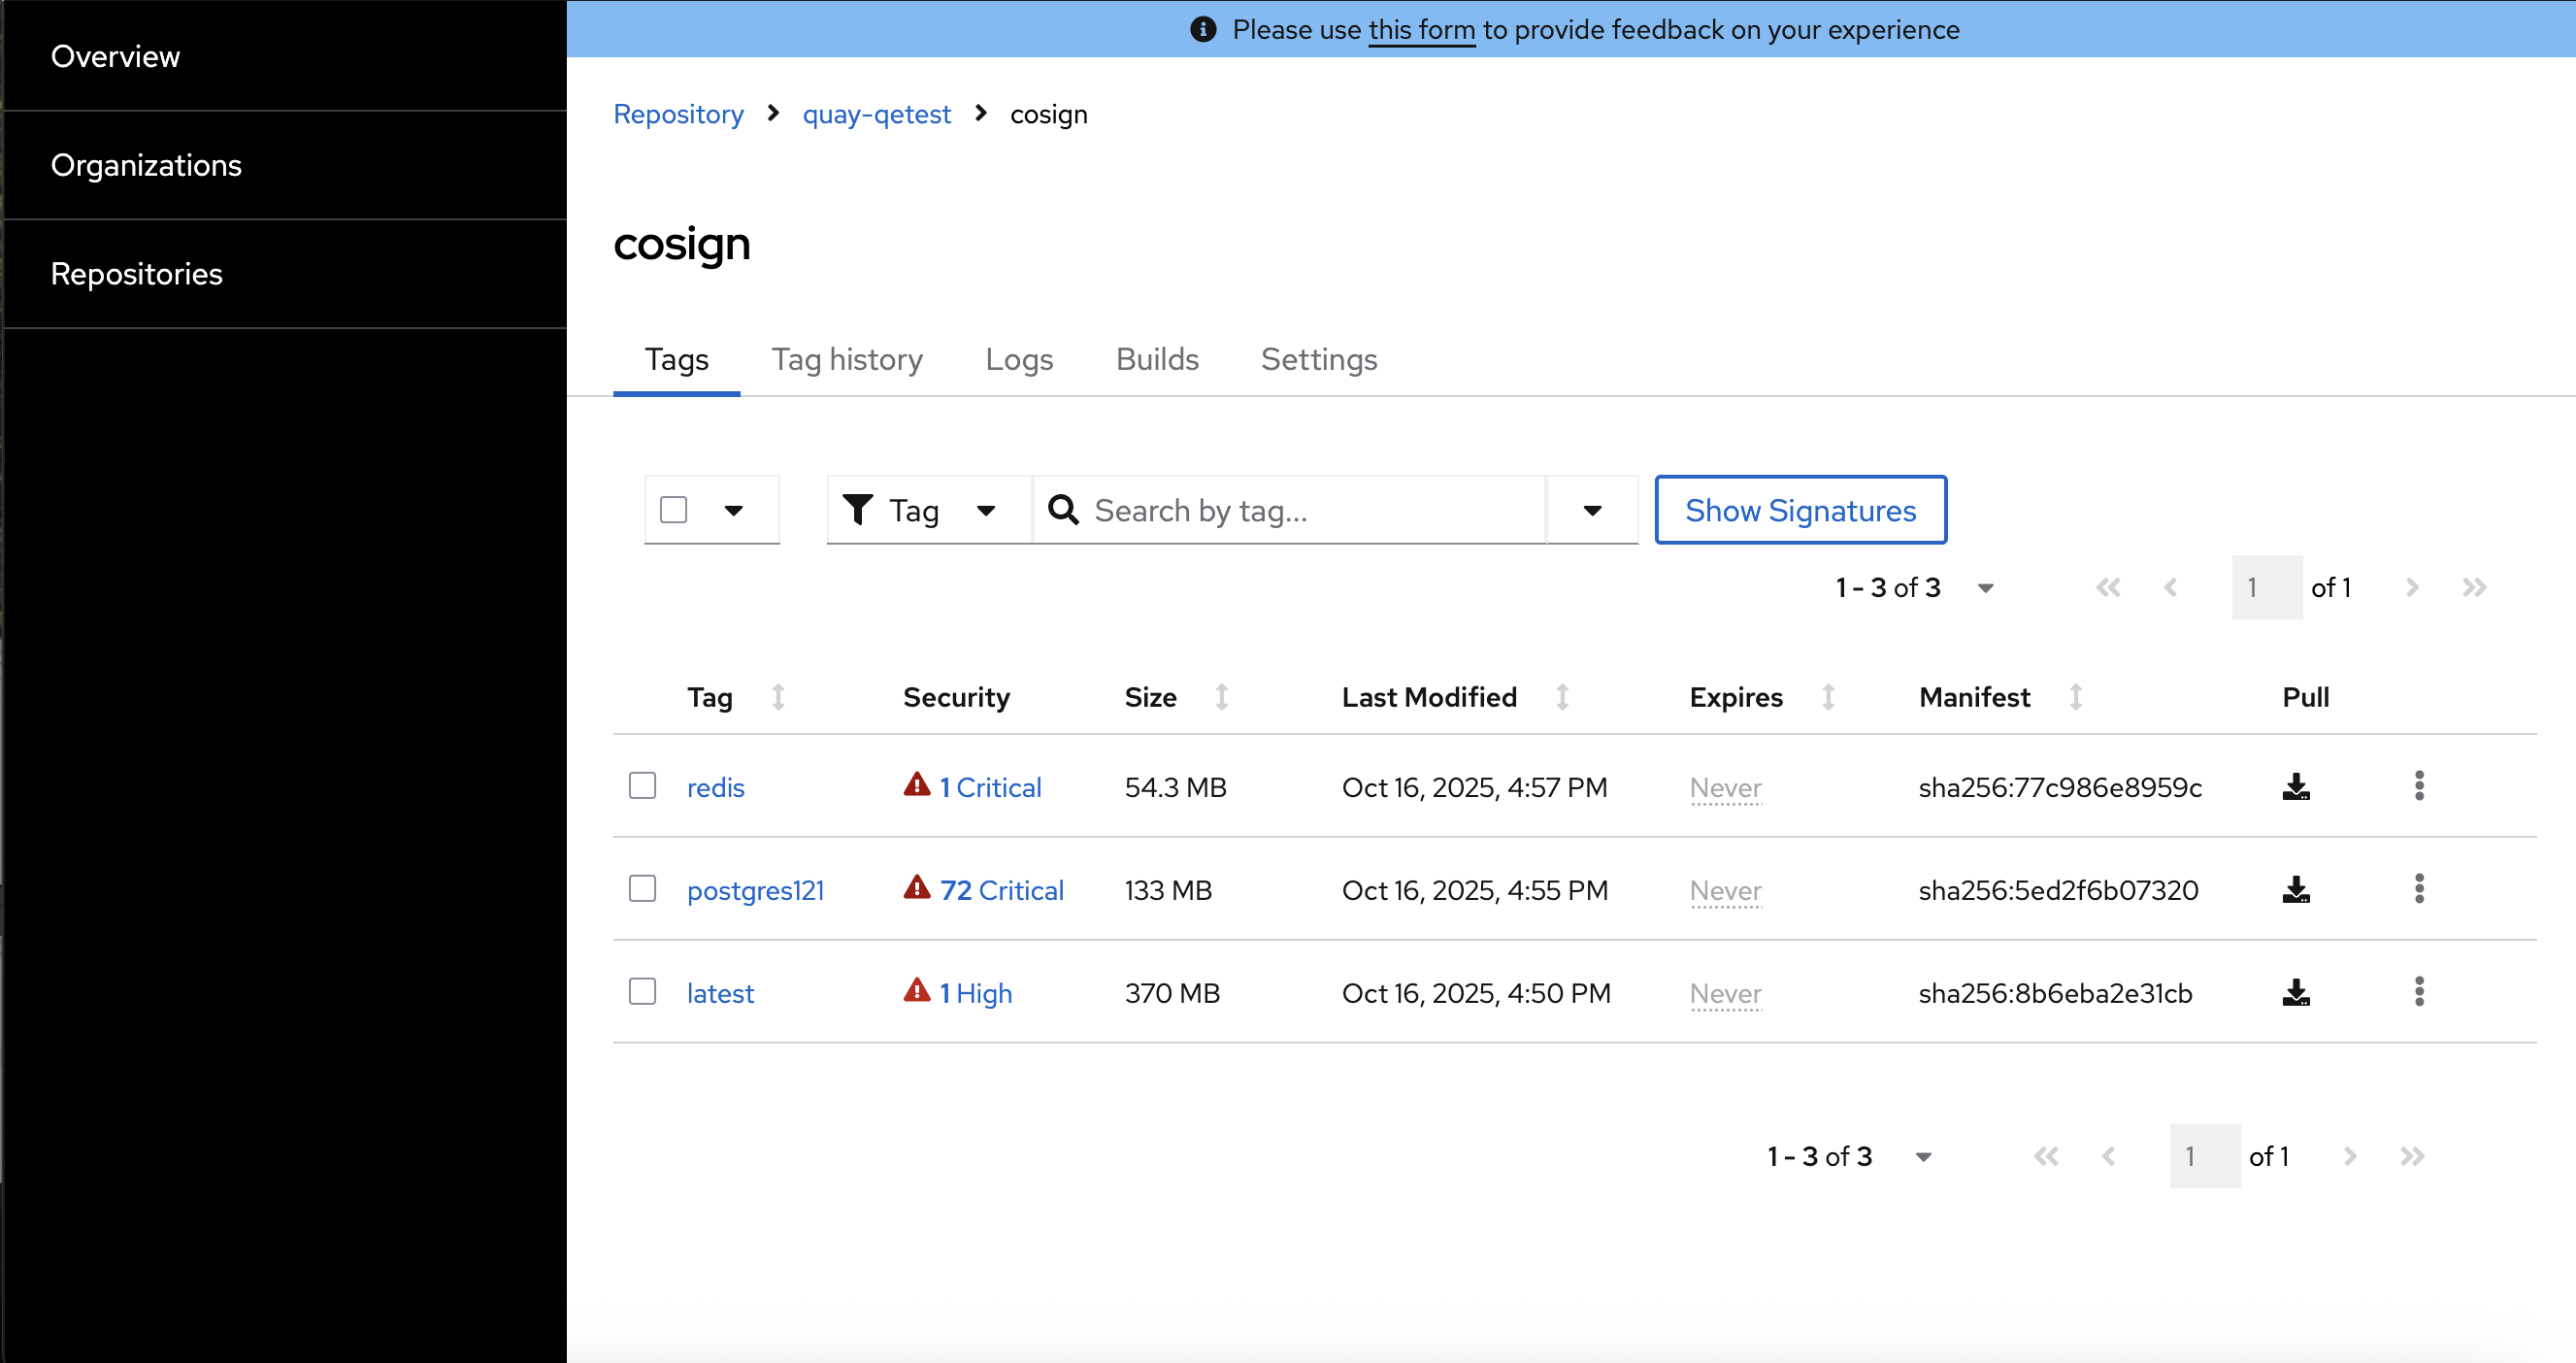
Task: Click the Show Signatures button
Action: tap(1800, 511)
